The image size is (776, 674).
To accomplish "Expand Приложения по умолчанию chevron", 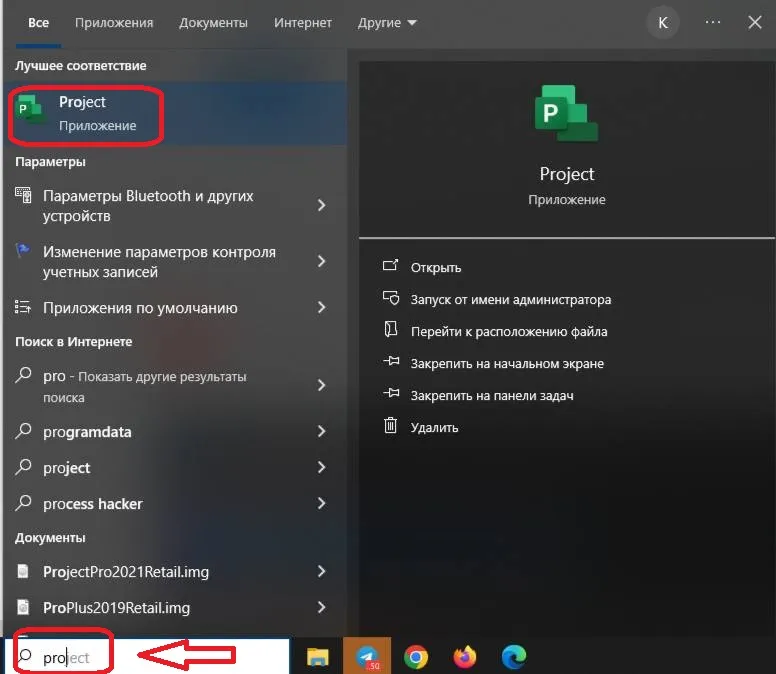I will [322, 307].
